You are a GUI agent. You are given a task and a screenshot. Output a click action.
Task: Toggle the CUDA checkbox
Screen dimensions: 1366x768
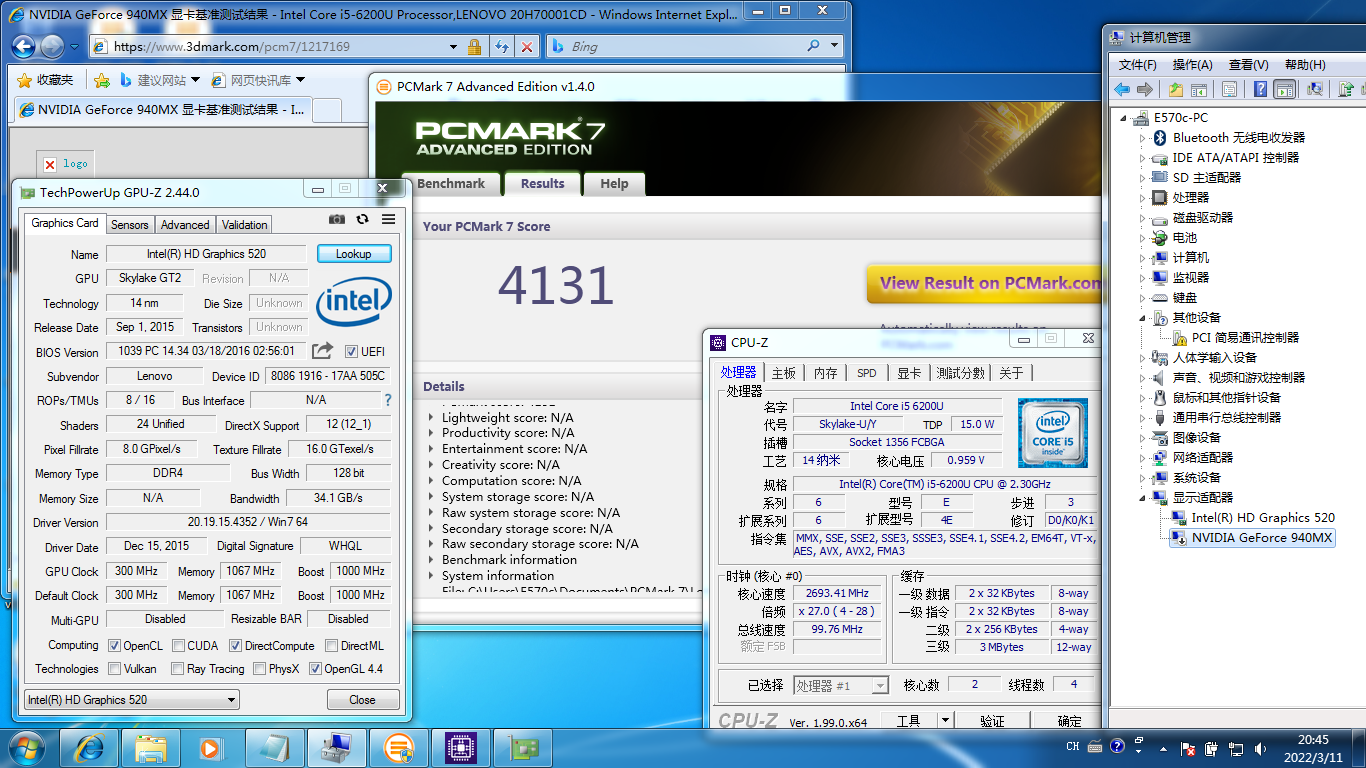point(178,646)
